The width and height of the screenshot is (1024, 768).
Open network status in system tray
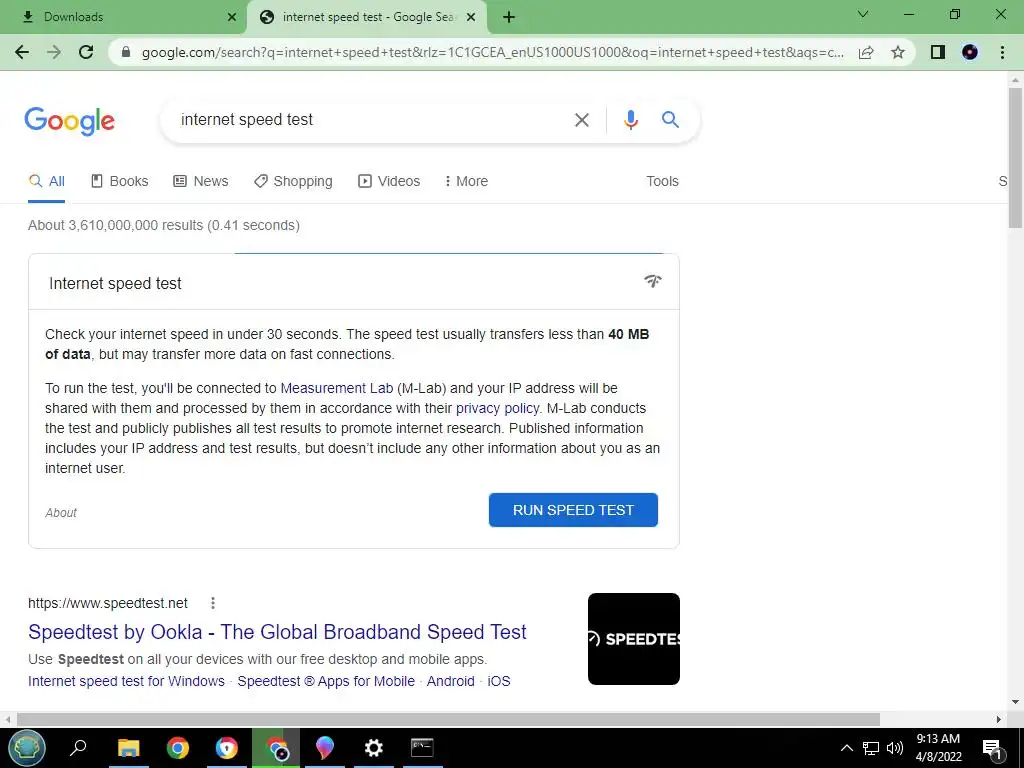[871, 748]
